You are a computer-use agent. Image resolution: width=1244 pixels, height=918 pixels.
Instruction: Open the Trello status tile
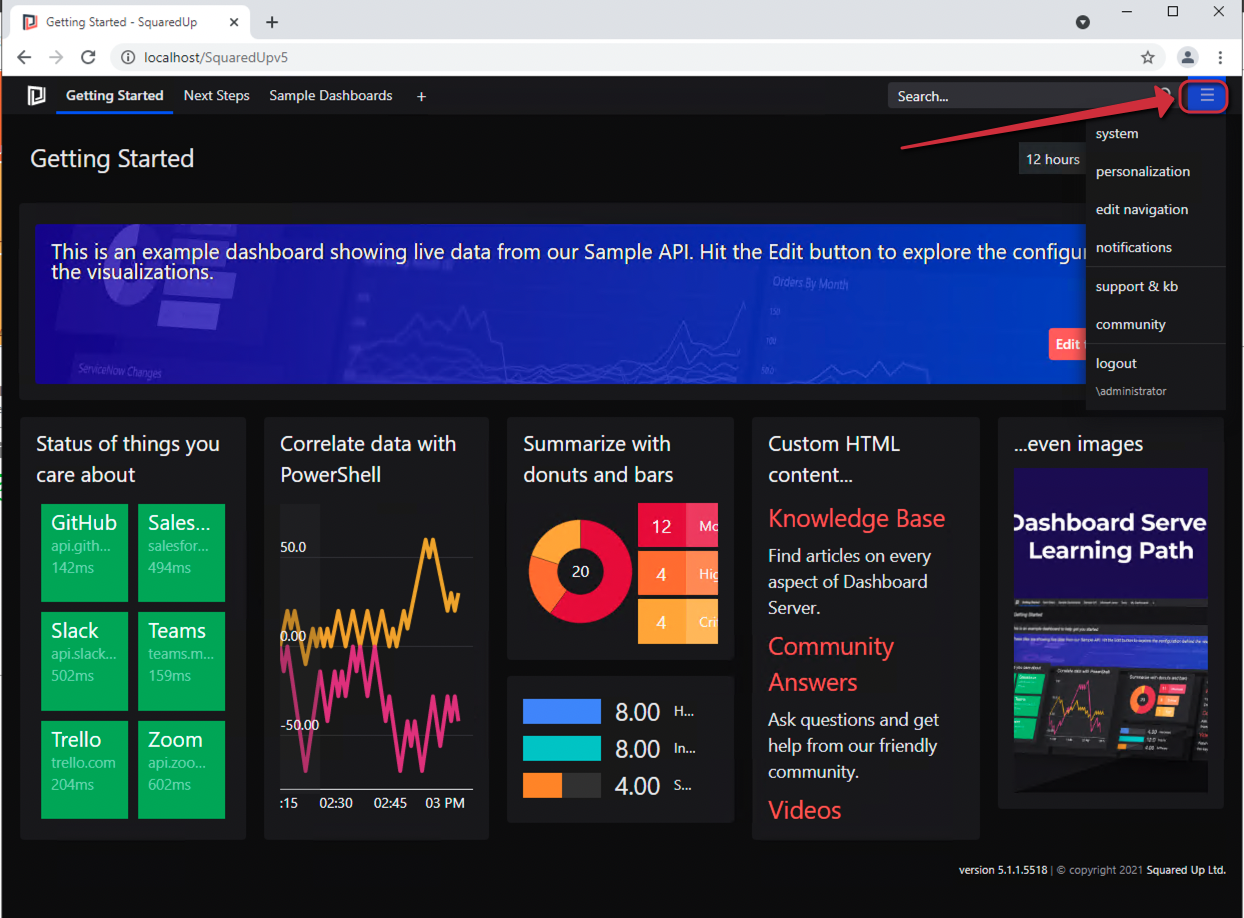coord(84,770)
